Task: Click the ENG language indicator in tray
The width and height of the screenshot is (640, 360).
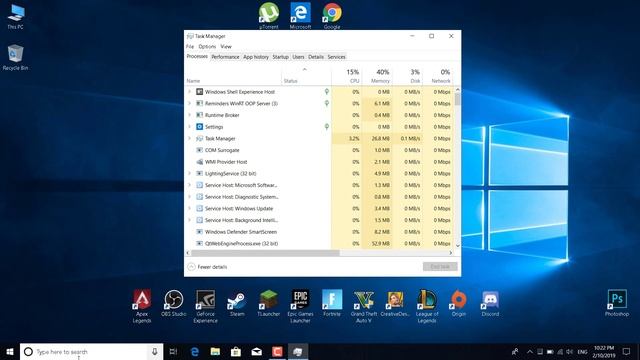Action: pos(582,352)
